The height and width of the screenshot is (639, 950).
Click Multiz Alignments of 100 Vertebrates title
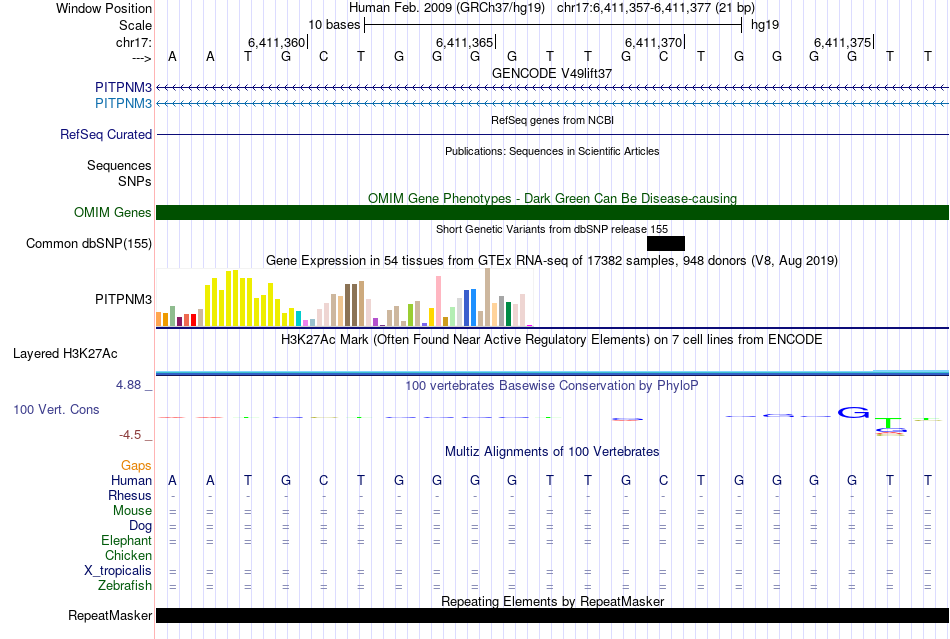(x=552, y=451)
